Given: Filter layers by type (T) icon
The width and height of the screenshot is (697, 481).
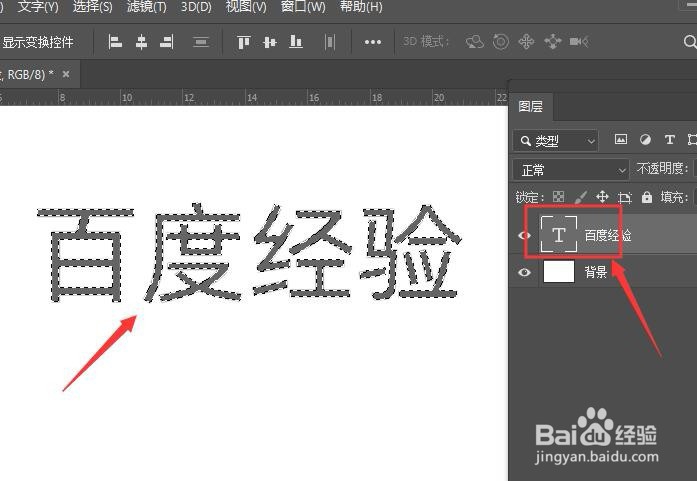Looking at the screenshot, I should pyautogui.click(x=669, y=140).
